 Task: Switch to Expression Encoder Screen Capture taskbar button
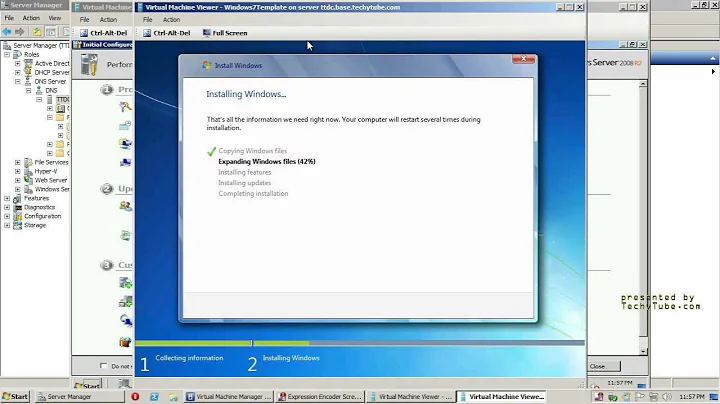(x=320, y=397)
